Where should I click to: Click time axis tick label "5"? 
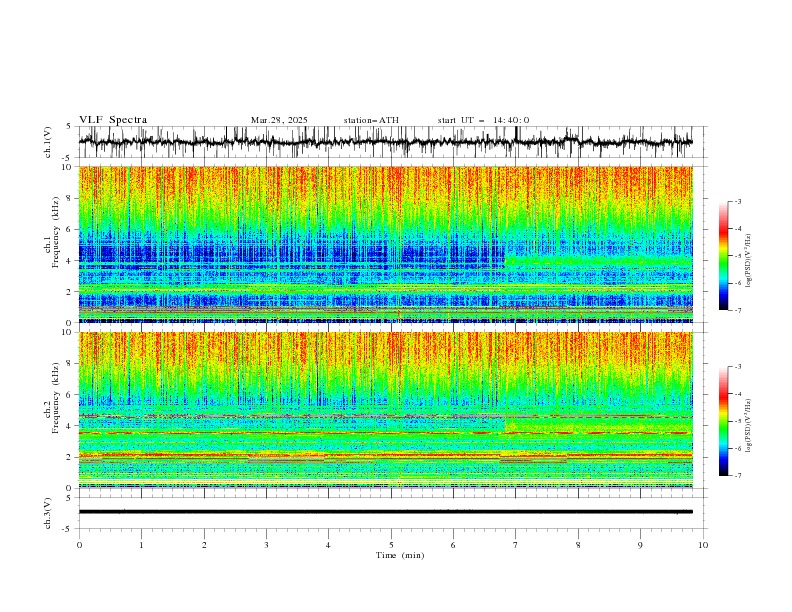coord(391,545)
